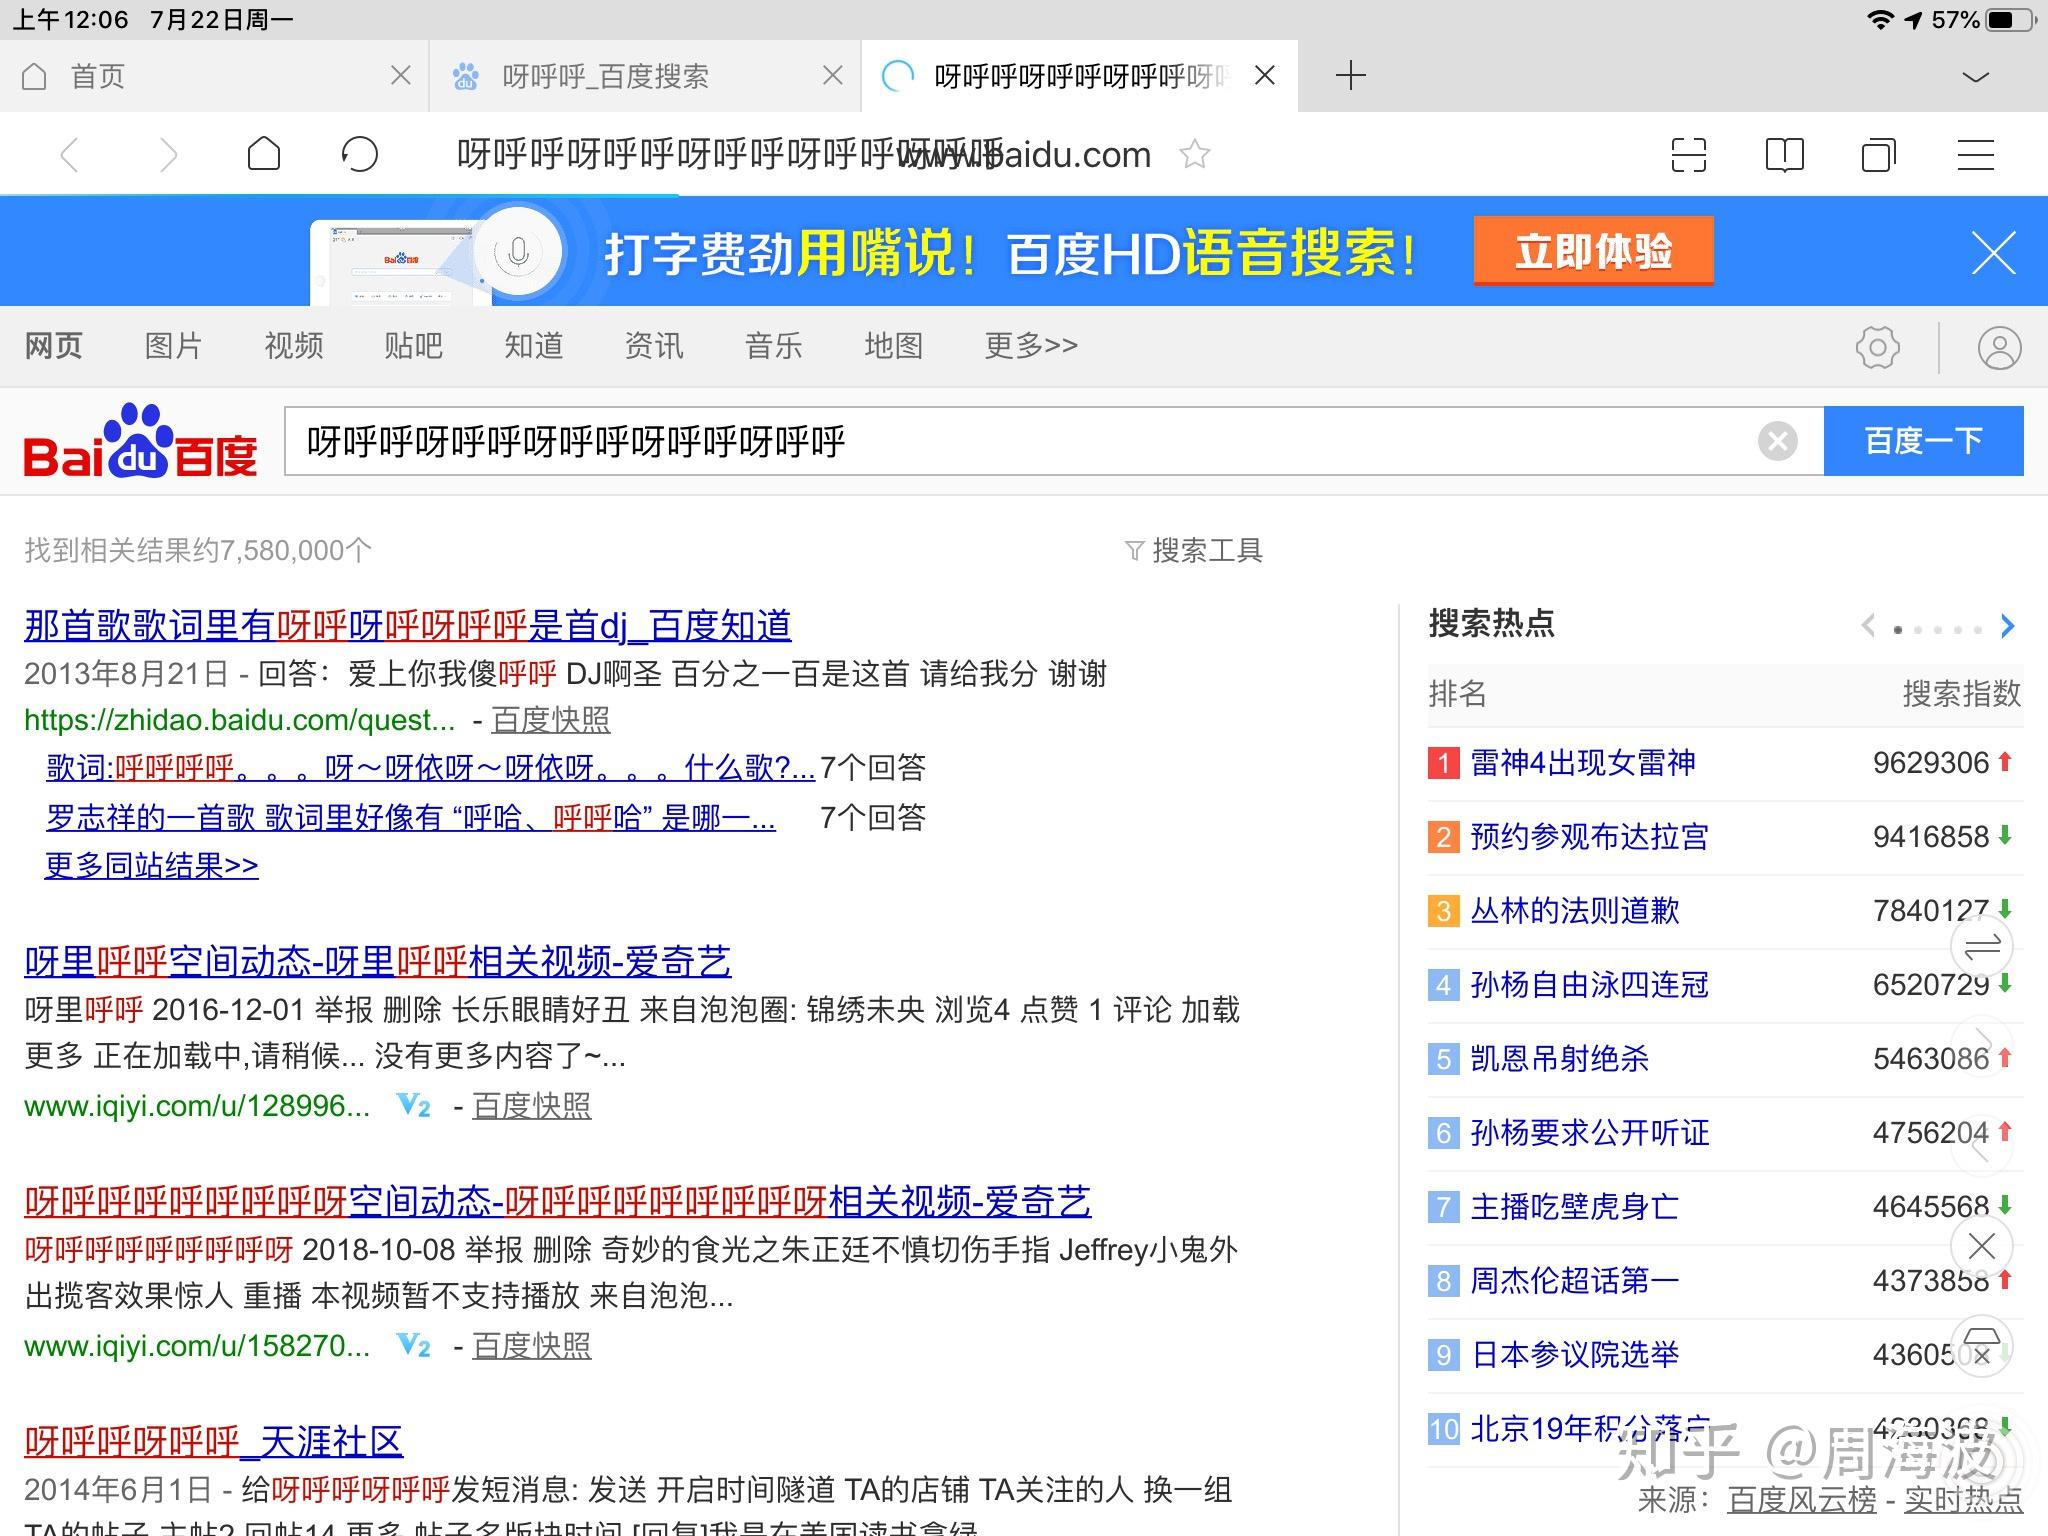Image resolution: width=2048 pixels, height=1536 pixels.
Task: Expand tab bar dropdown chevron
Action: [x=1976, y=77]
